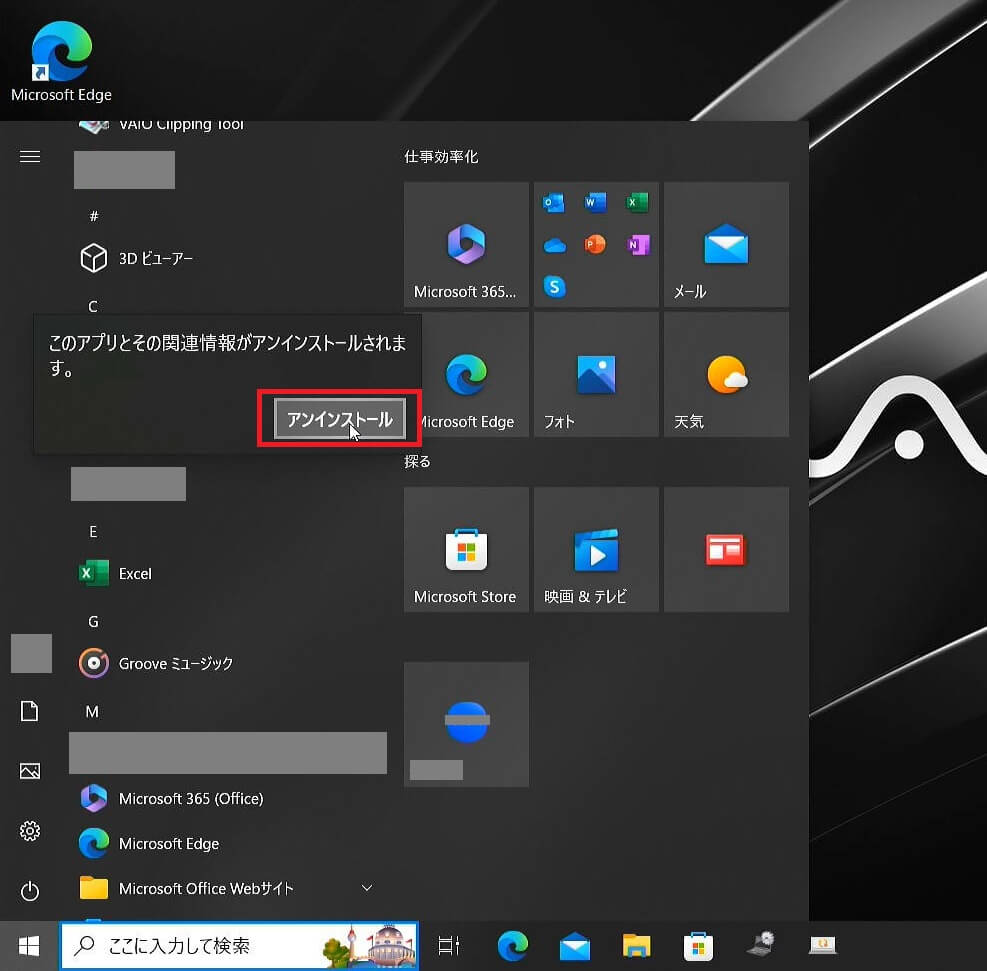The image size is (987, 971).
Task: Focus the ここに入力して検索 search box
Action: coord(239,945)
